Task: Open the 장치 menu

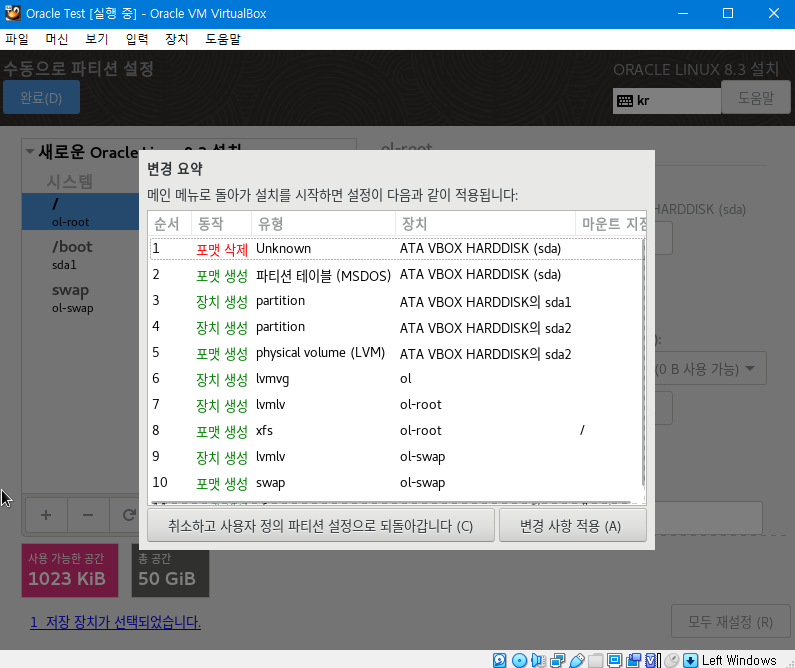Action: 176,39
